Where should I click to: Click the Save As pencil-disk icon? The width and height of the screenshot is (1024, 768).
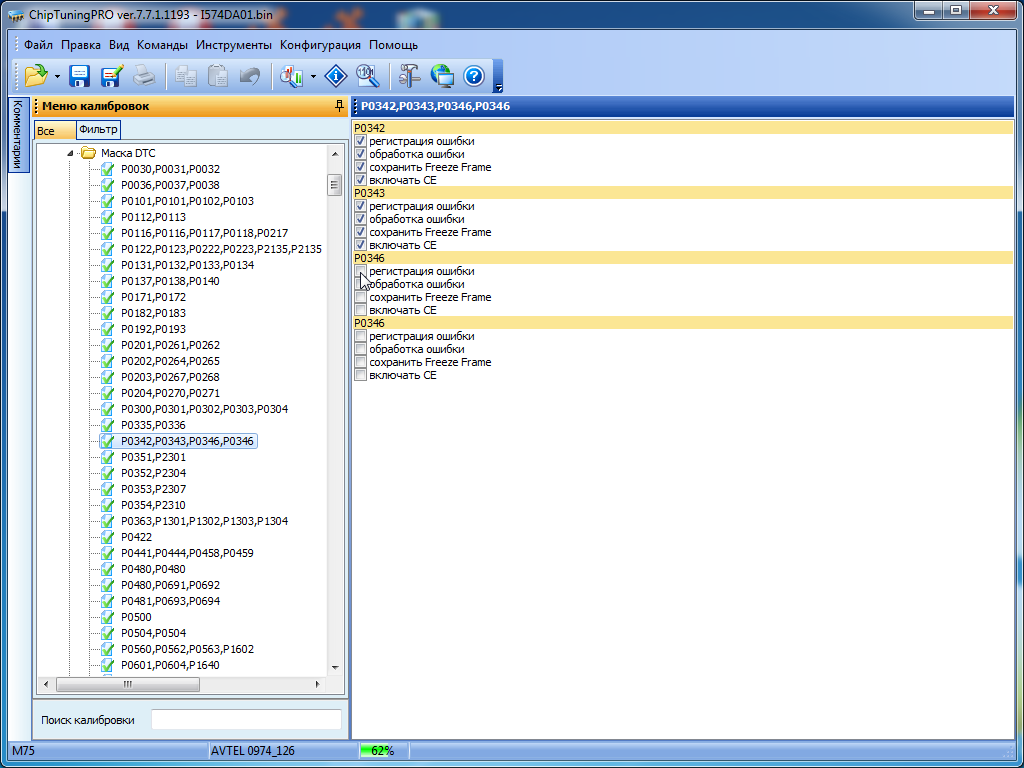point(111,76)
